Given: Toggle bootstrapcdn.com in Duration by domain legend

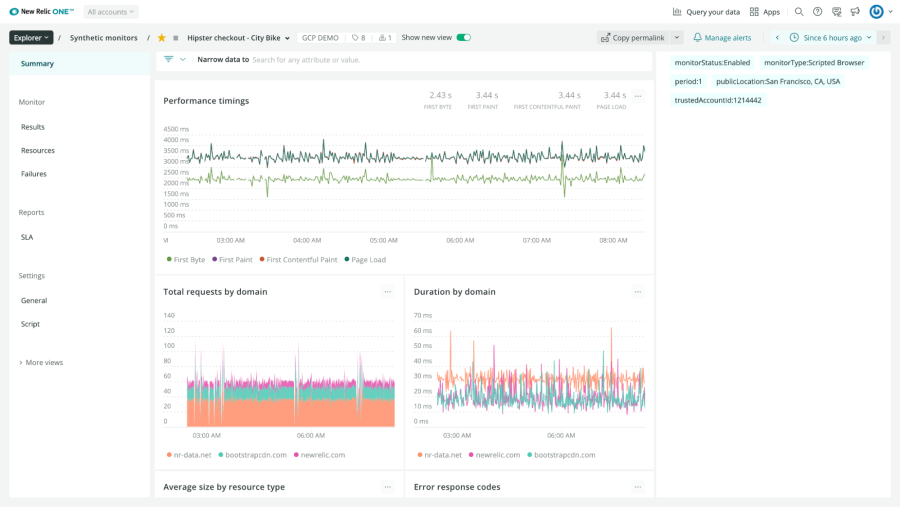Looking at the screenshot, I should point(561,455).
